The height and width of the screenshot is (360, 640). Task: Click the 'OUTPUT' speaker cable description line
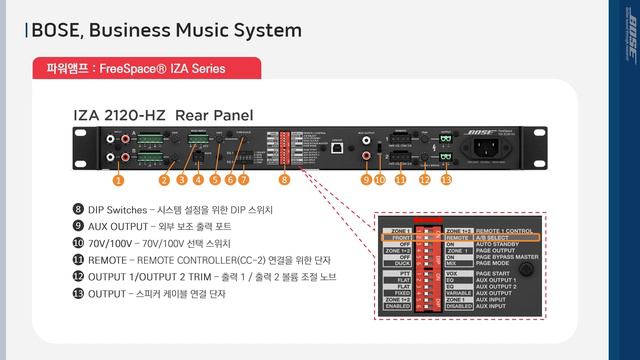coord(149,293)
